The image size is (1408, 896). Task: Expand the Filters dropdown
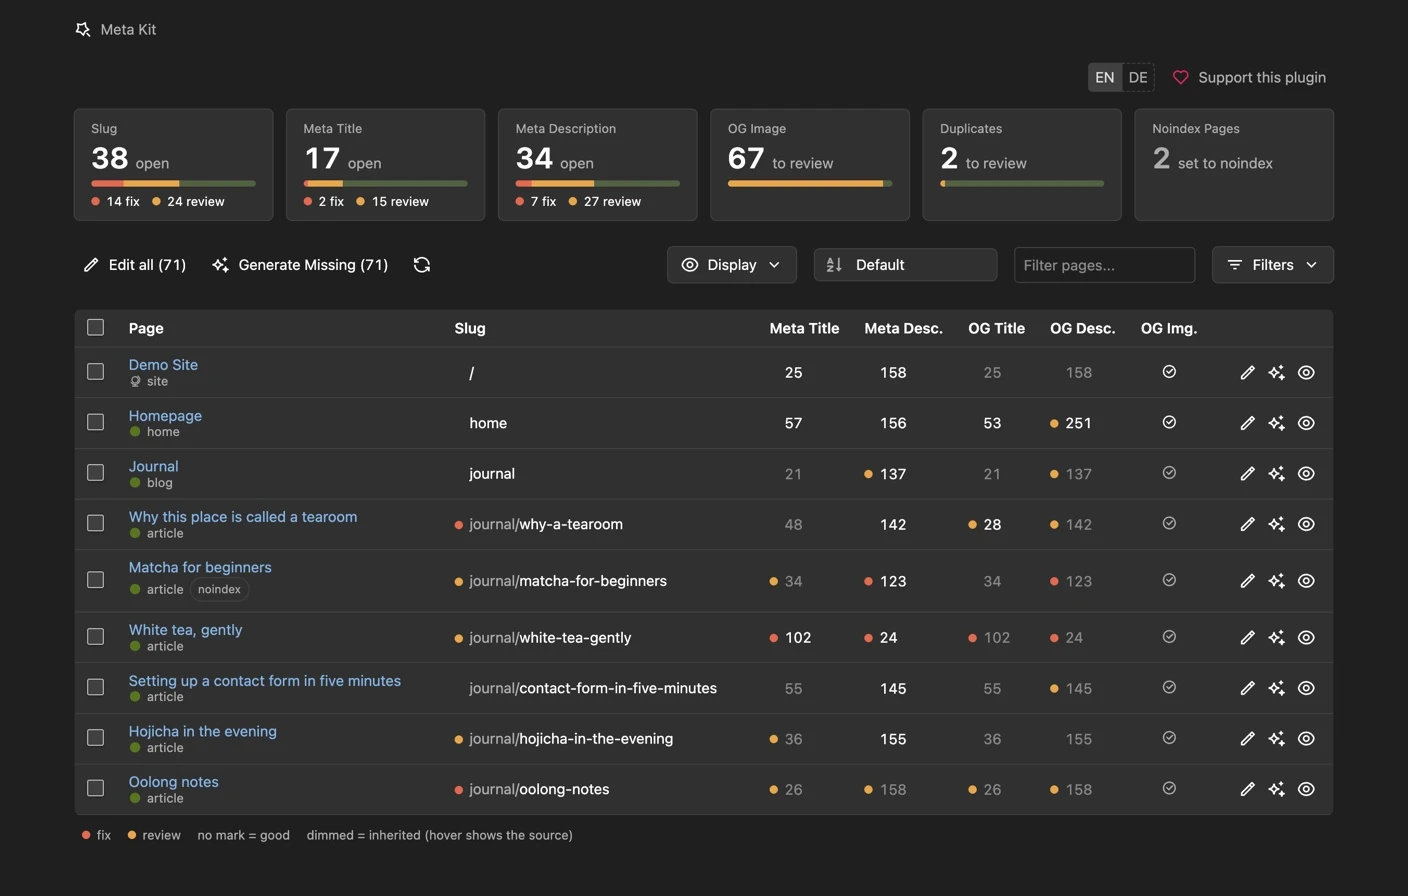pos(1272,265)
